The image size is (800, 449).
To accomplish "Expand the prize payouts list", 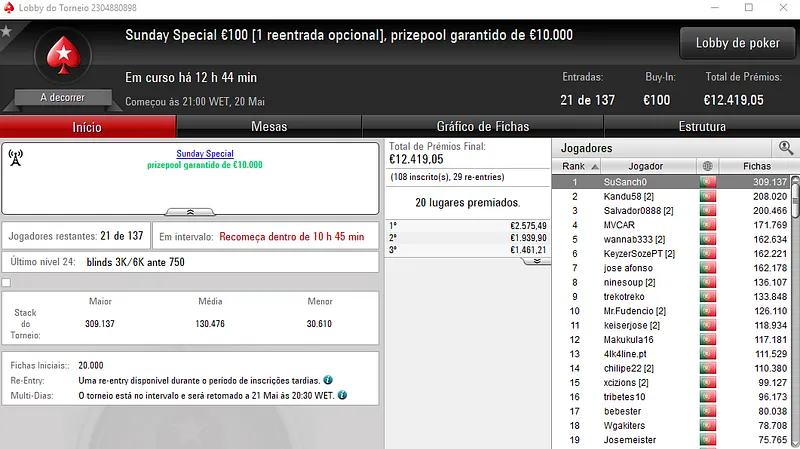I will coord(537,260).
